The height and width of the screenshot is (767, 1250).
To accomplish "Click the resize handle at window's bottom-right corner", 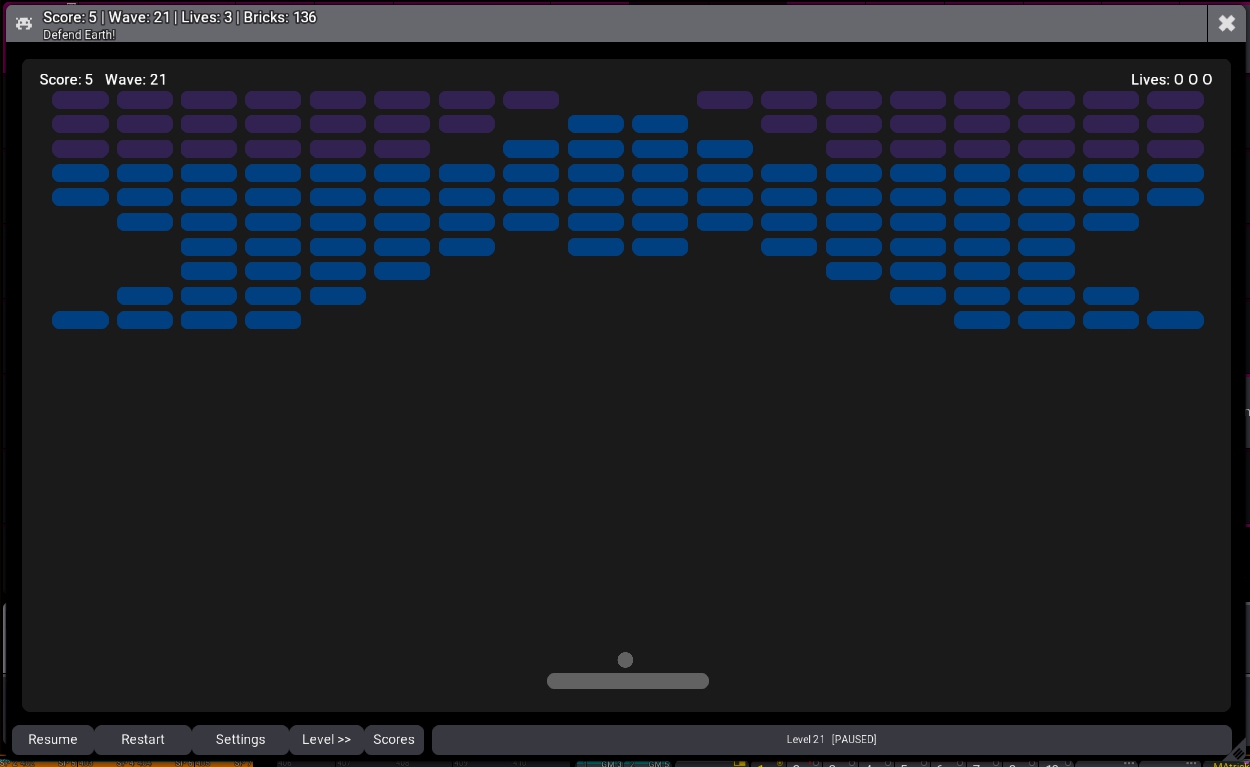I will click(x=1238, y=753).
